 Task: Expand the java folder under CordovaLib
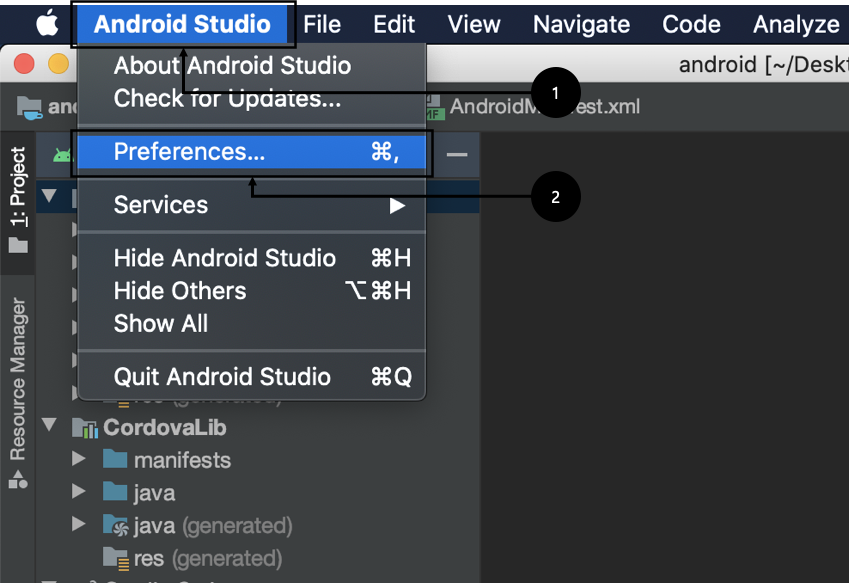(x=79, y=492)
